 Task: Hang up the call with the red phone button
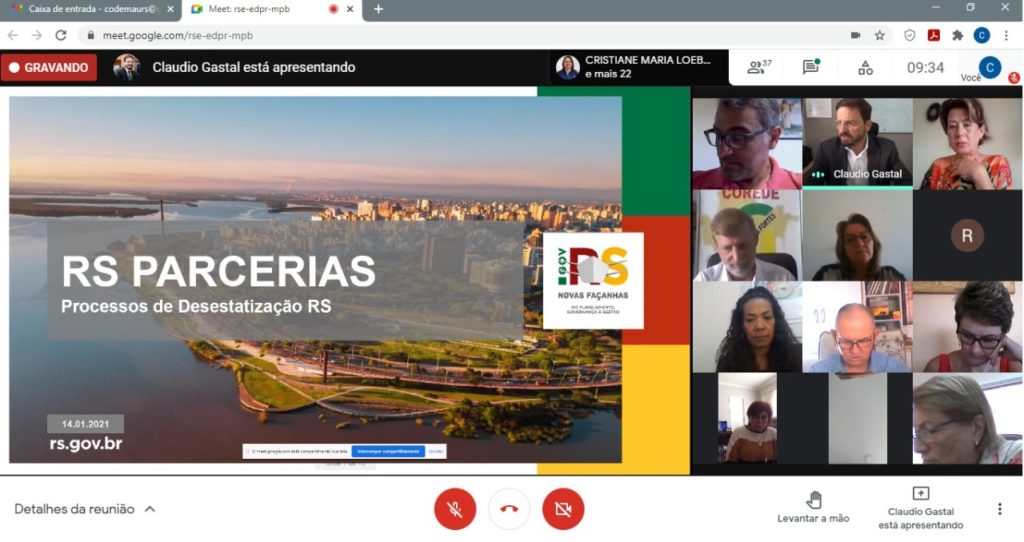tap(509, 509)
